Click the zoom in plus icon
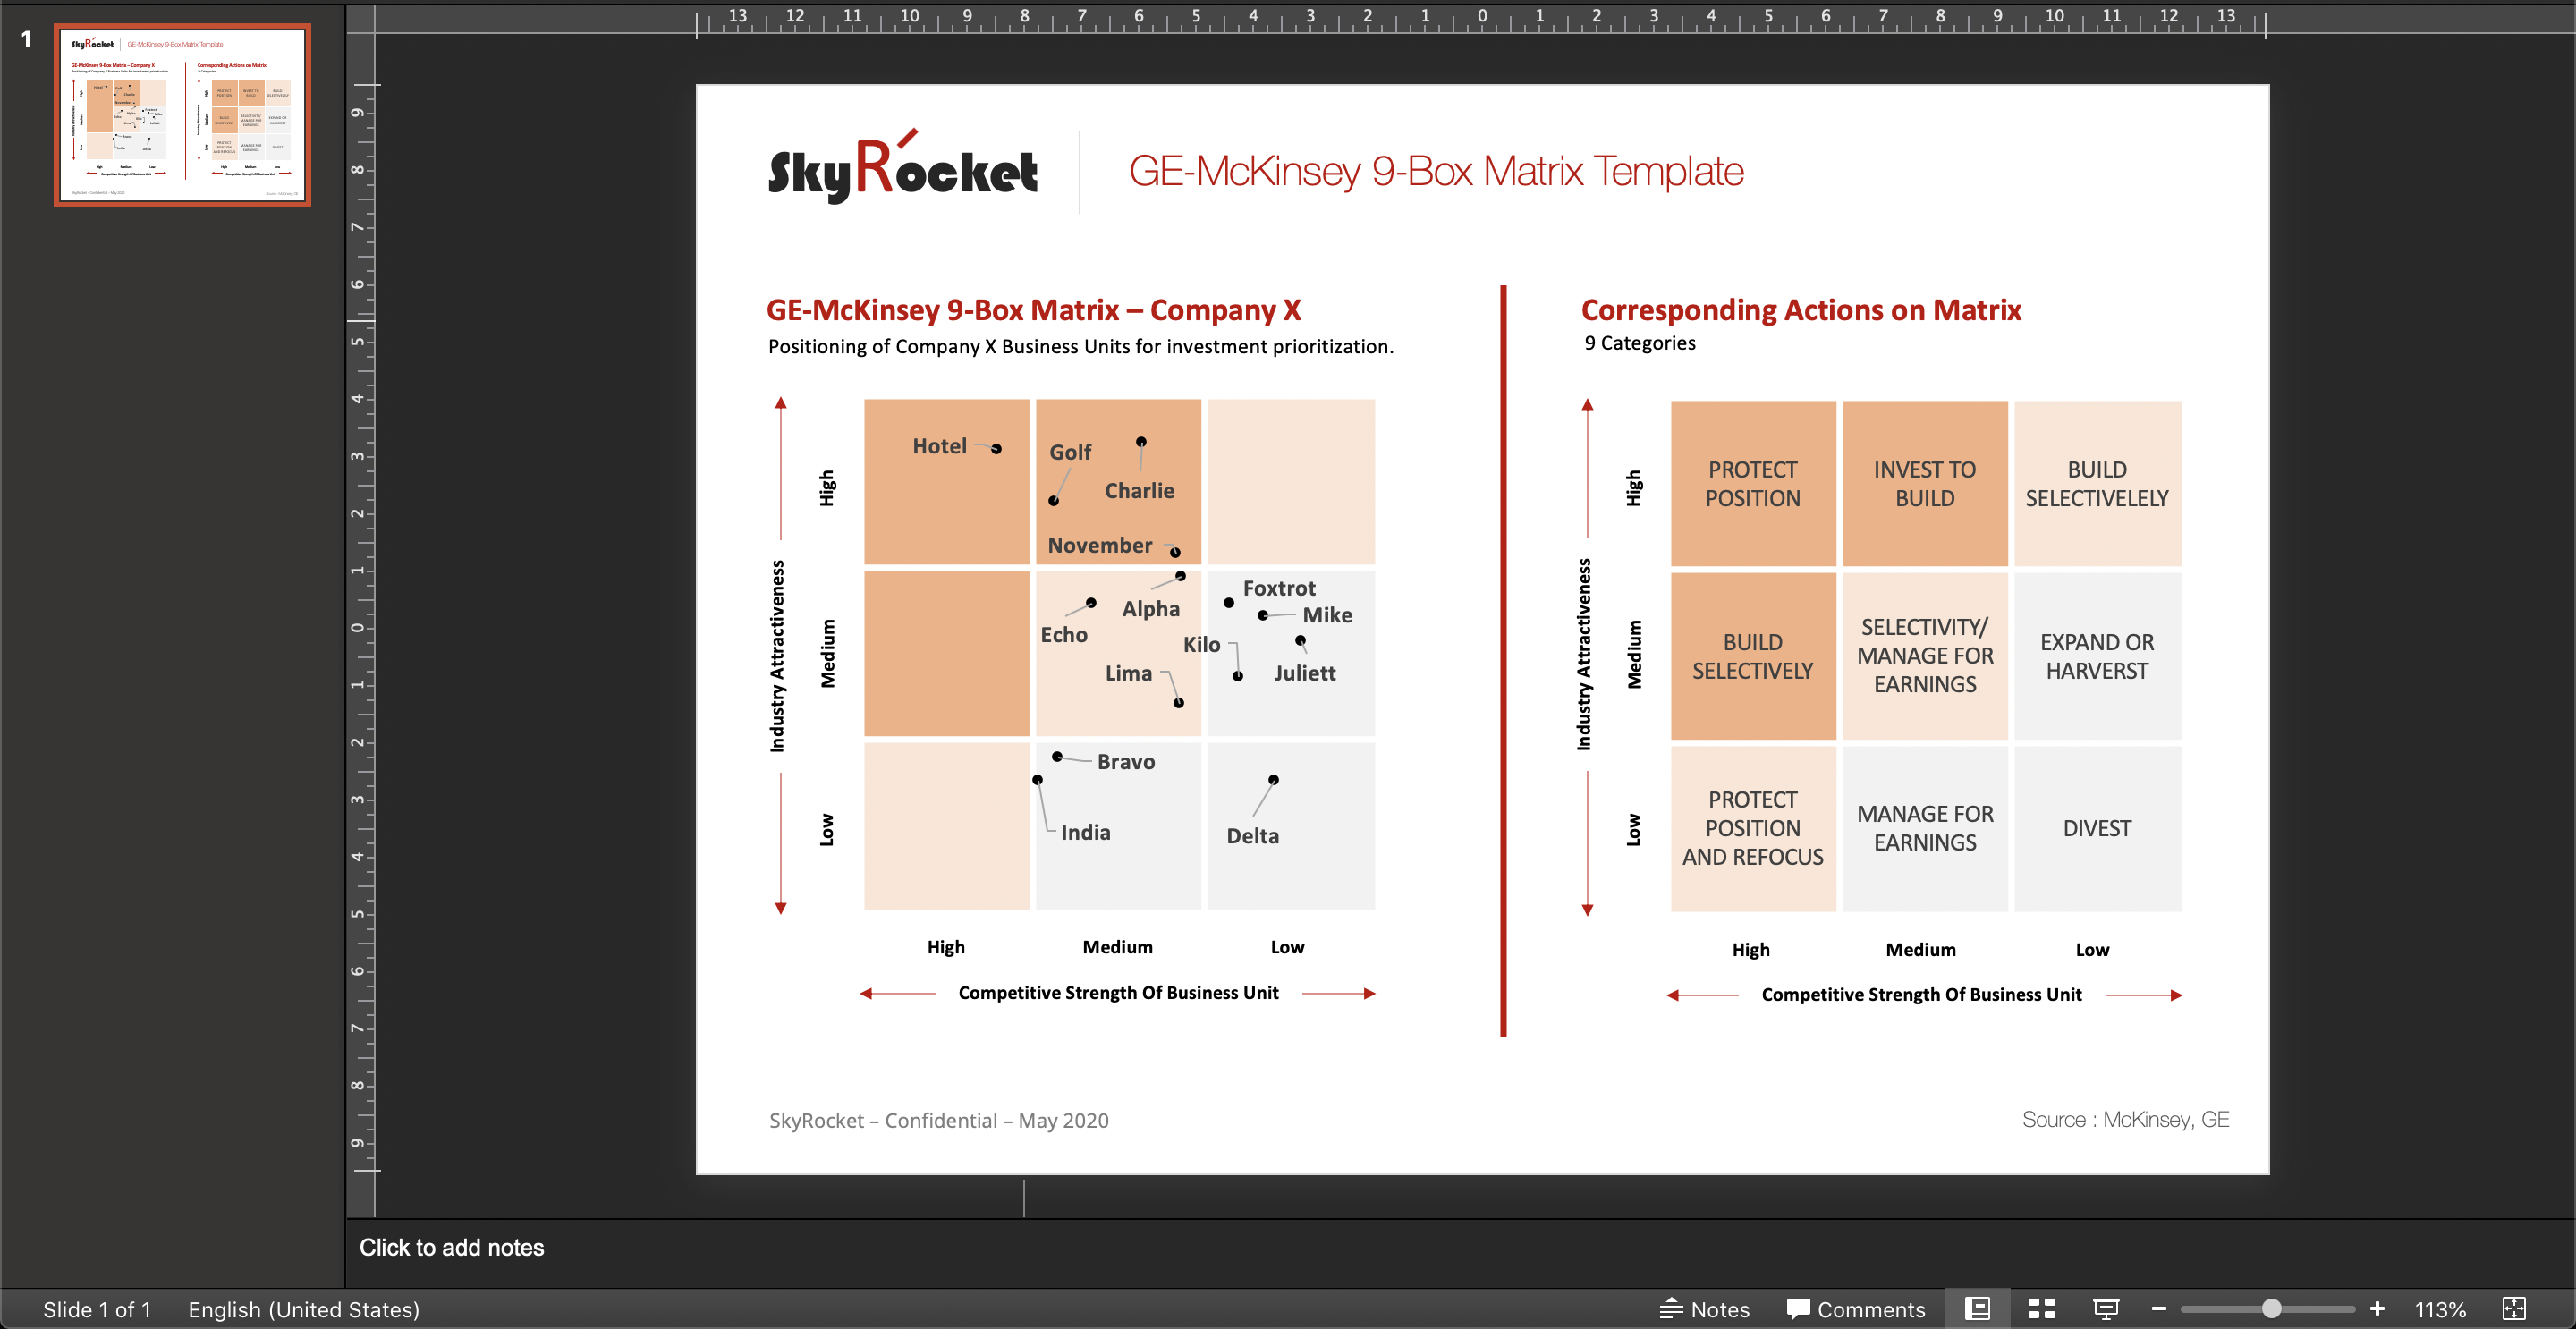 click(2377, 1309)
